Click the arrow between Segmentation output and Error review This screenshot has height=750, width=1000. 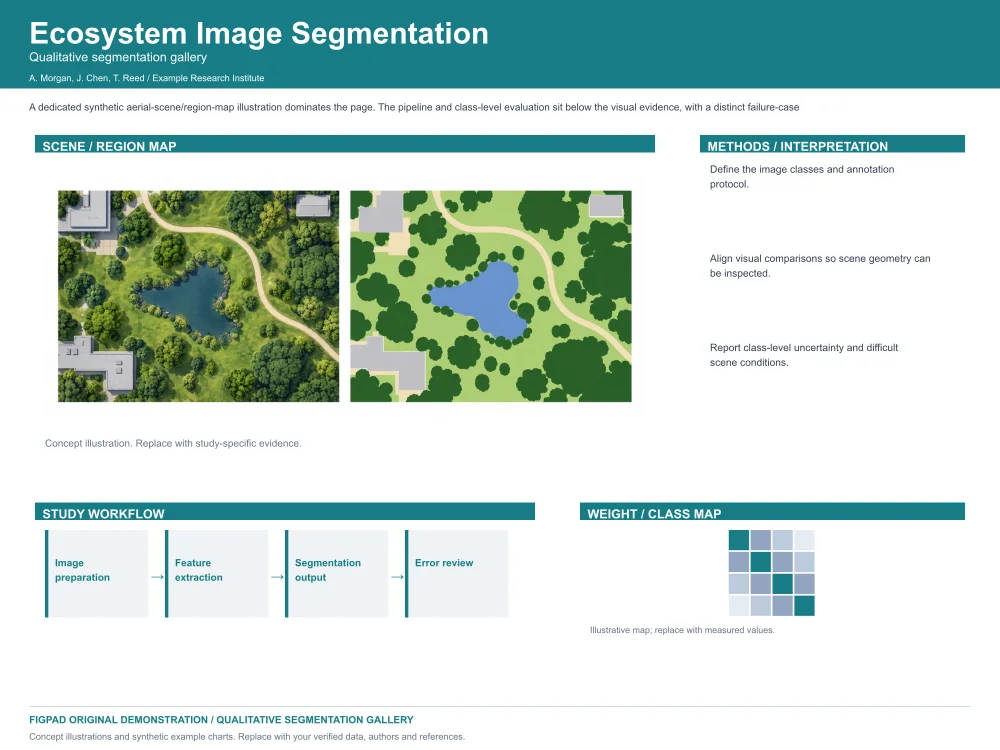click(397, 577)
